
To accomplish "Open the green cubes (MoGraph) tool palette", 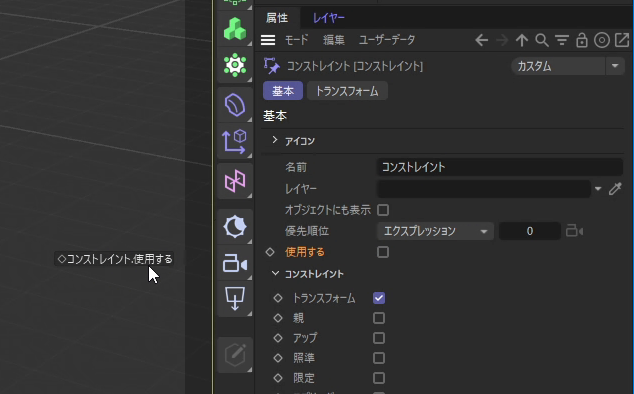I will pyautogui.click(x=235, y=29).
